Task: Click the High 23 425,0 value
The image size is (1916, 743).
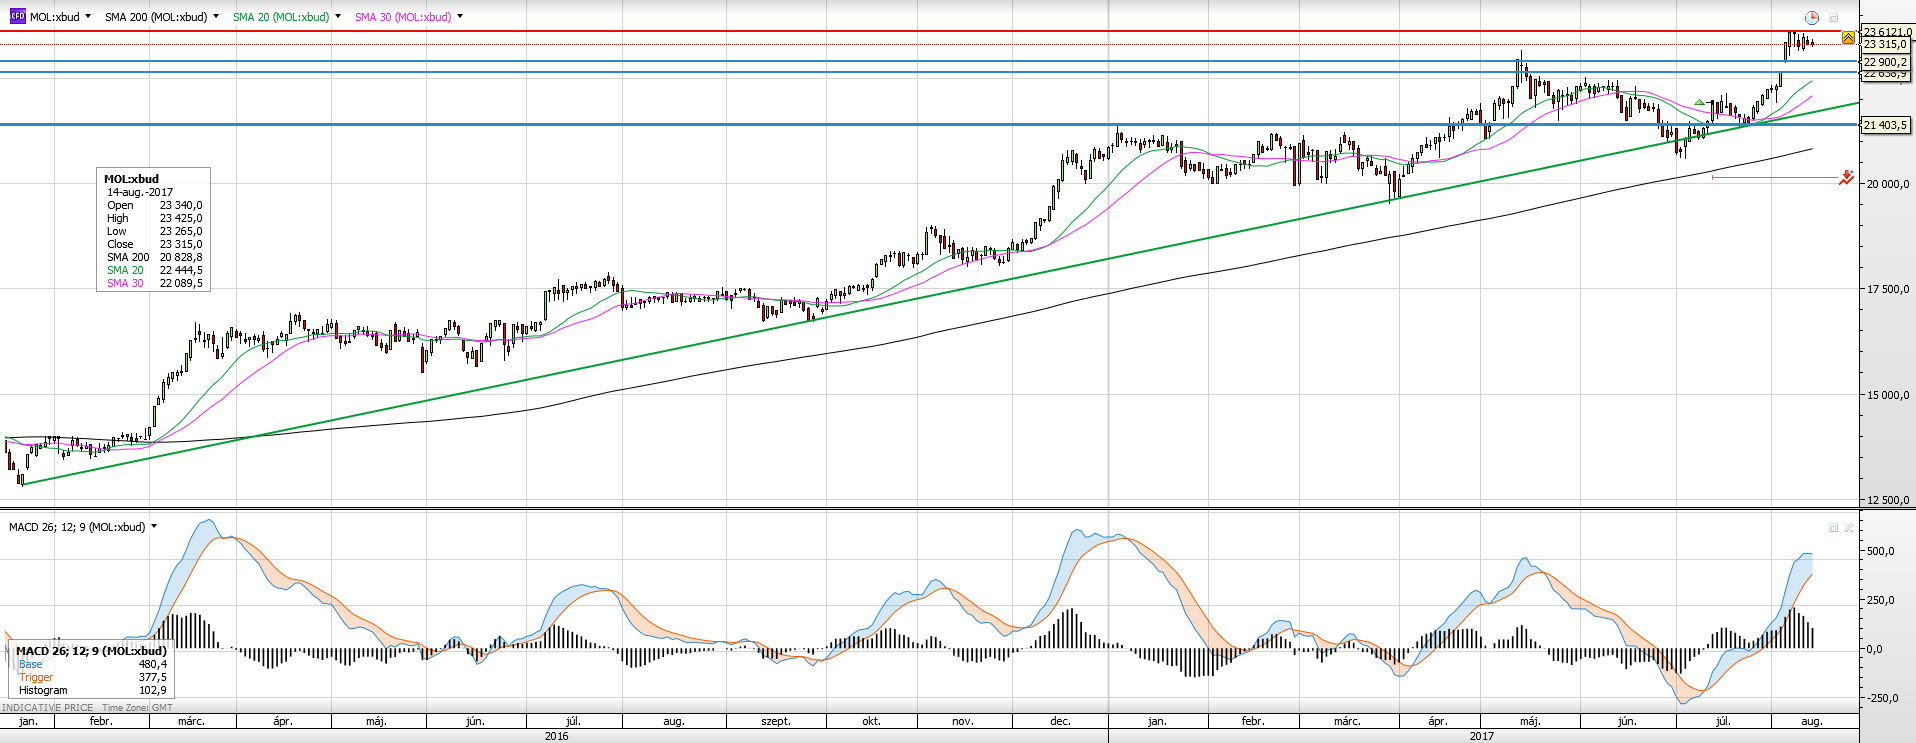Action: 181,218
